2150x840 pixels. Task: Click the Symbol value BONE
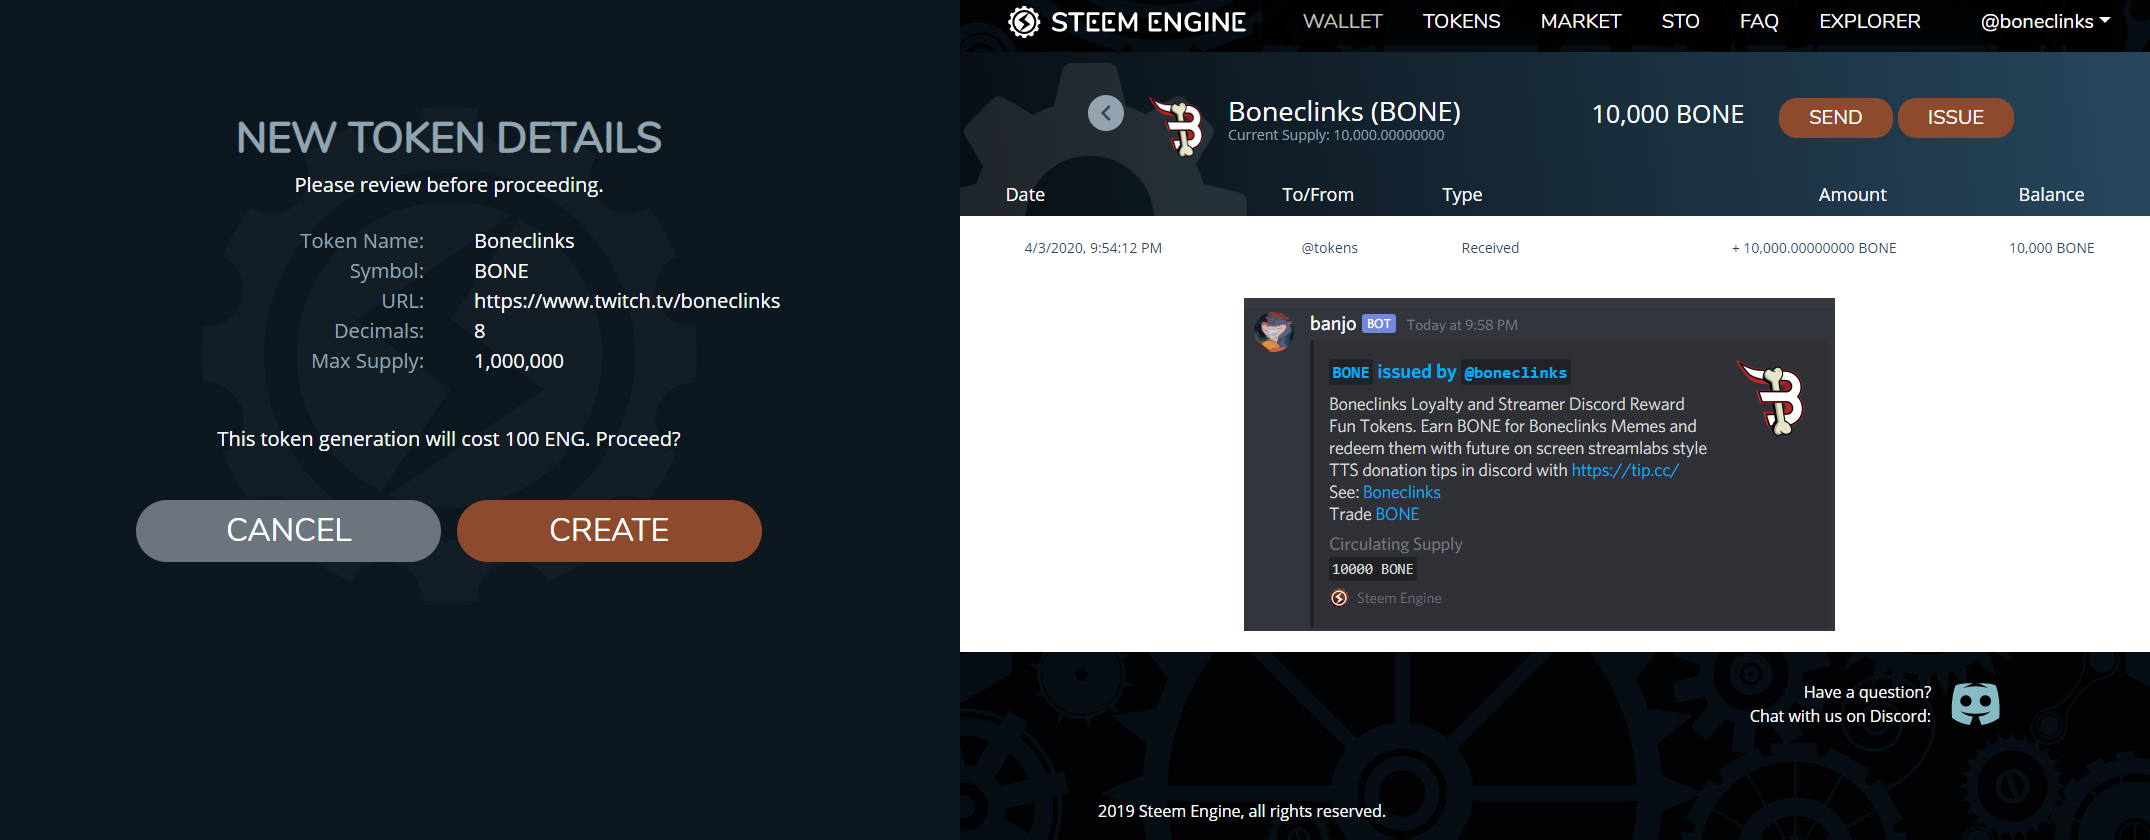pyautogui.click(x=501, y=271)
